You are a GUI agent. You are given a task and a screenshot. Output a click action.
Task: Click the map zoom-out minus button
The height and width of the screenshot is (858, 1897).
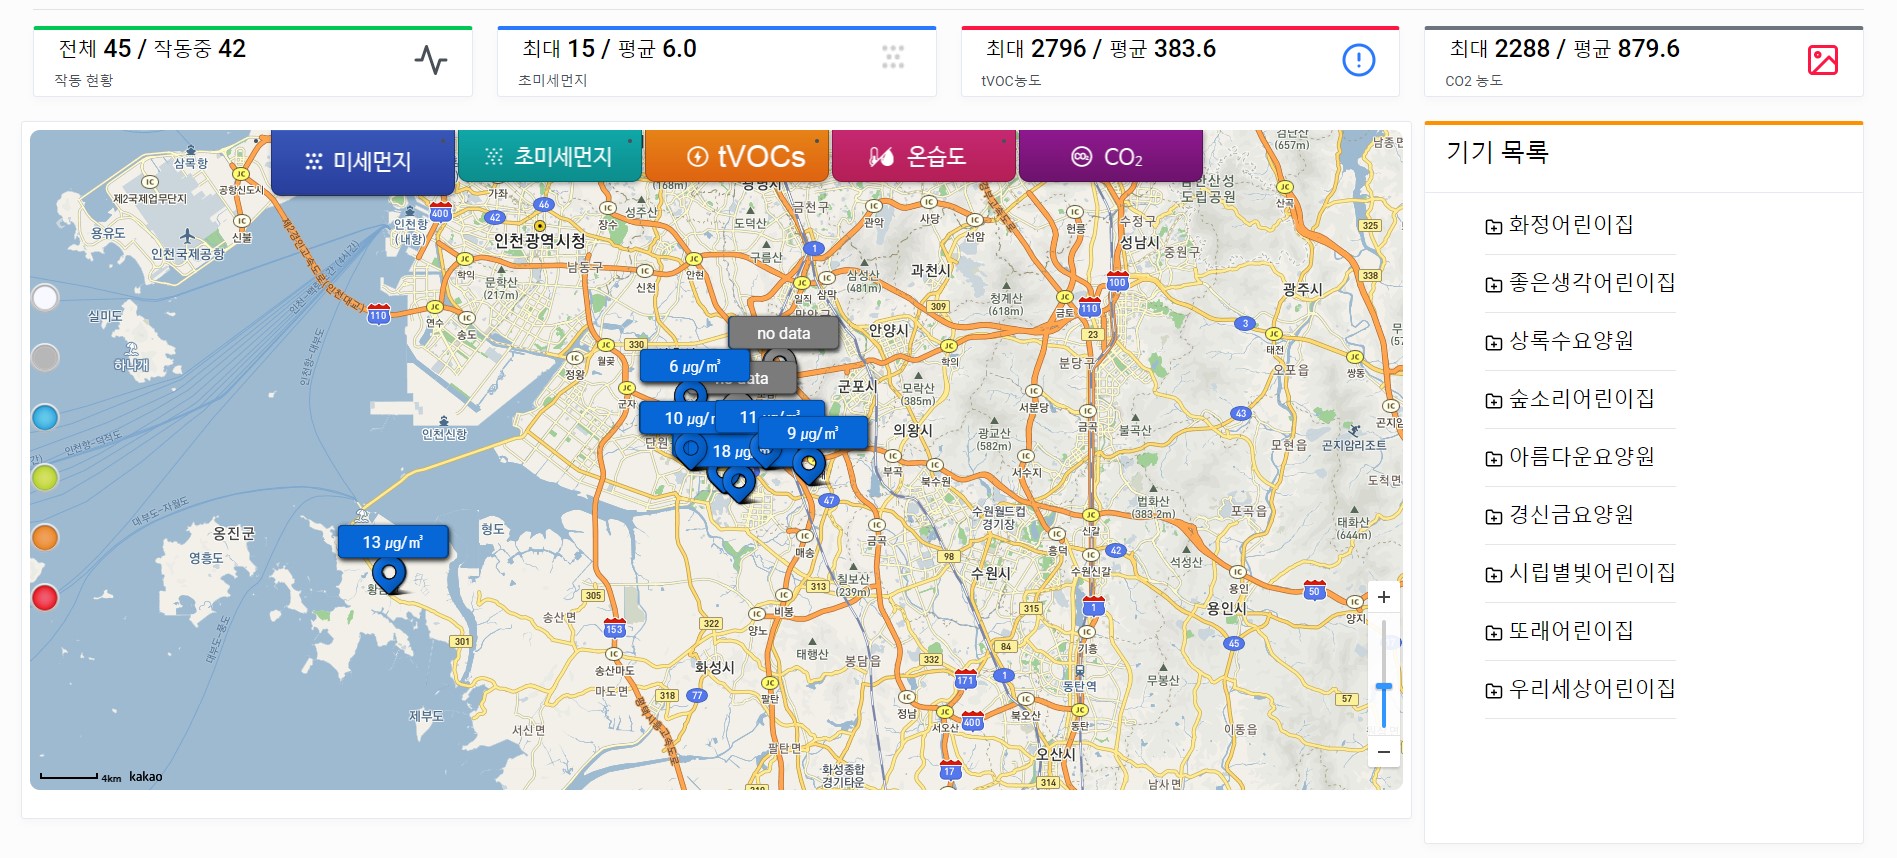pyautogui.click(x=1384, y=752)
